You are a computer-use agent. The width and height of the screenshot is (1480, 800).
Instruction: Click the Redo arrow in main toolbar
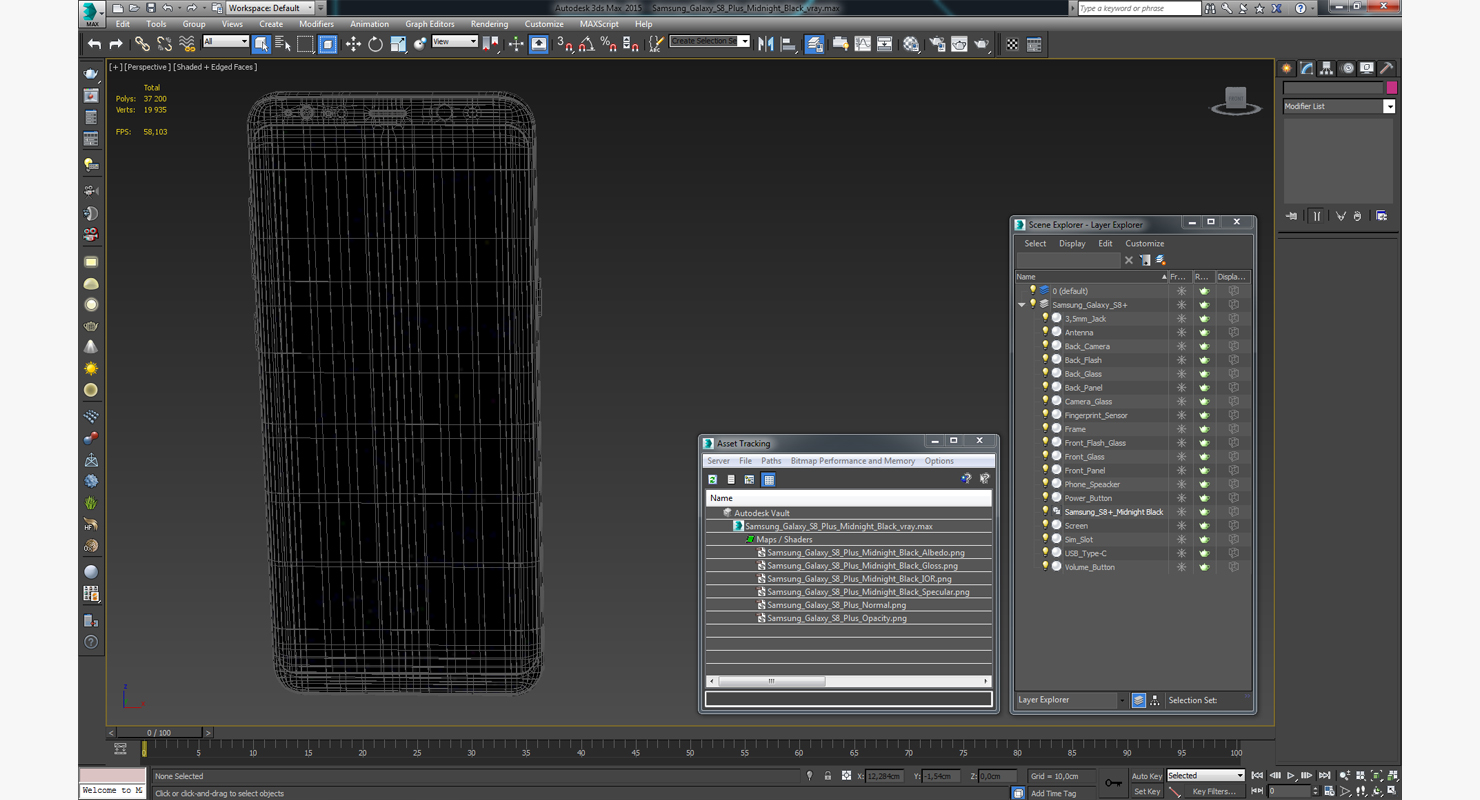pyautogui.click(x=116, y=44)
